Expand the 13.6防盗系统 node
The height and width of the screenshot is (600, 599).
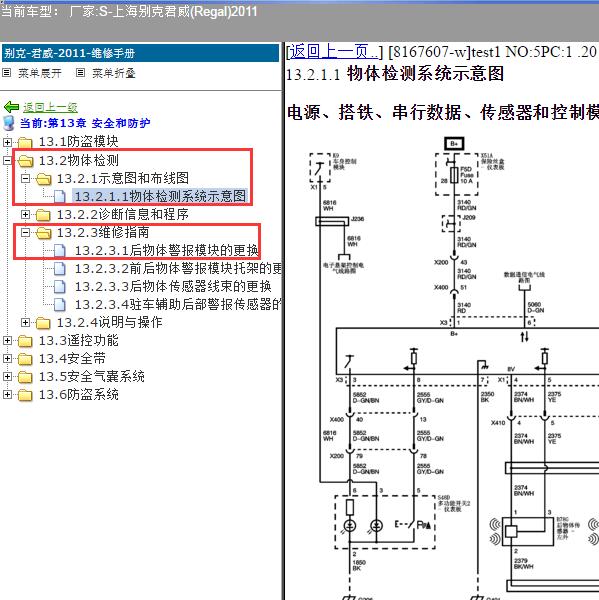click(7, 395)
